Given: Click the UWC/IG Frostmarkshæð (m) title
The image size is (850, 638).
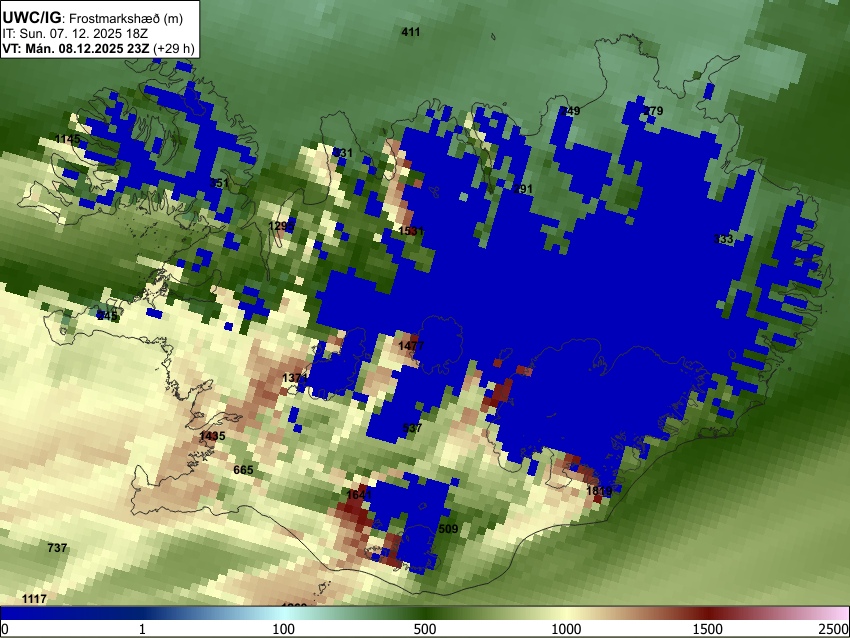Looking at the screenshot, I should (x=93, y=18).
